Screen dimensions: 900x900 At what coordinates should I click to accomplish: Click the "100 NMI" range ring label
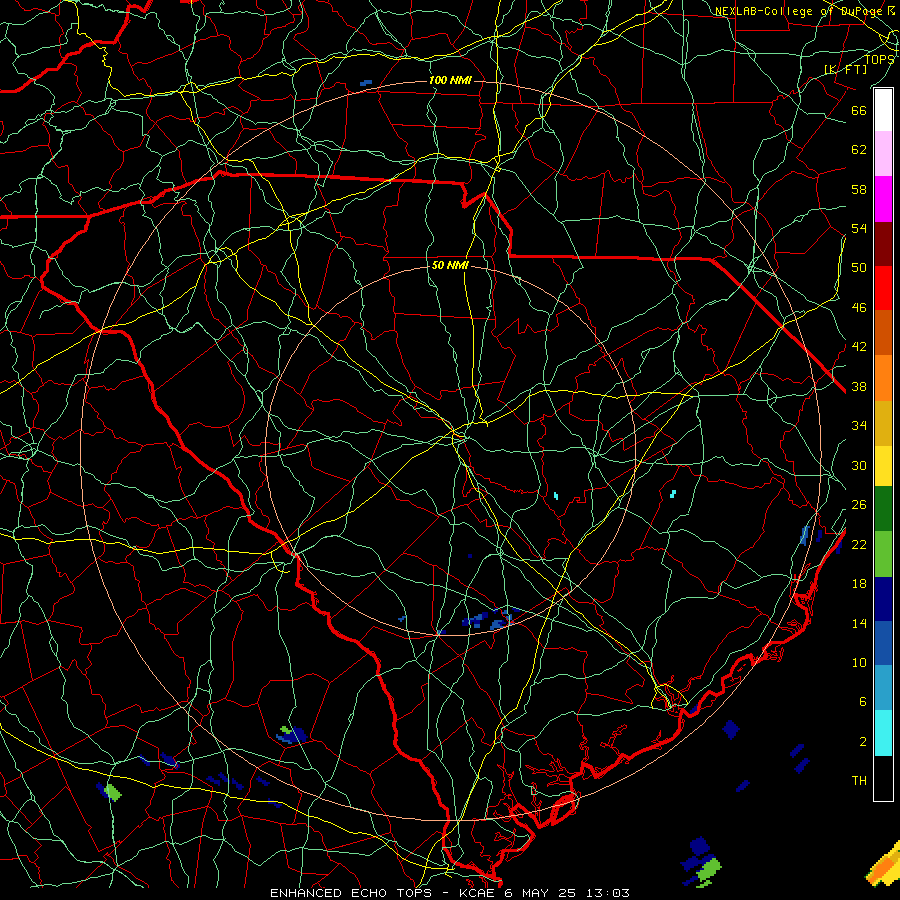tap(450, 80)
